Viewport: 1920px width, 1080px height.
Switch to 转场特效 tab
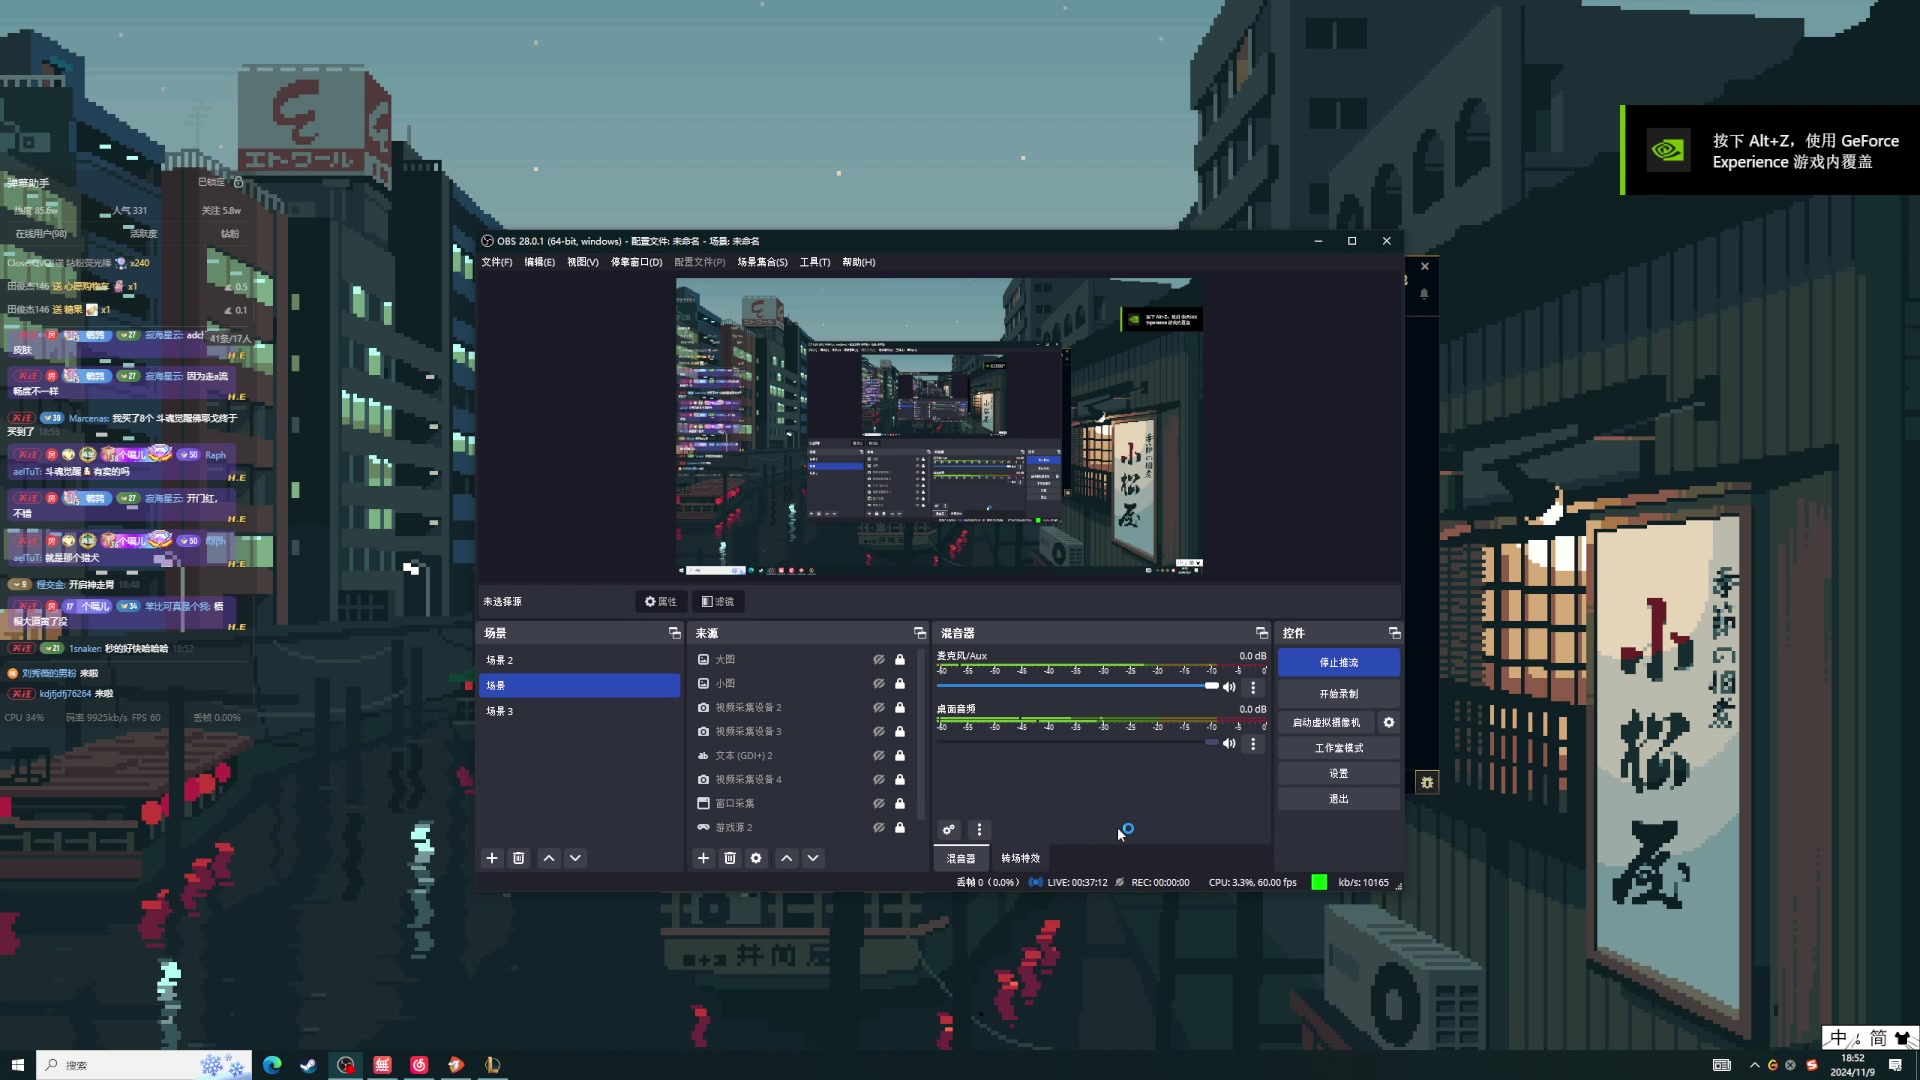click(x=1020, y=858)
